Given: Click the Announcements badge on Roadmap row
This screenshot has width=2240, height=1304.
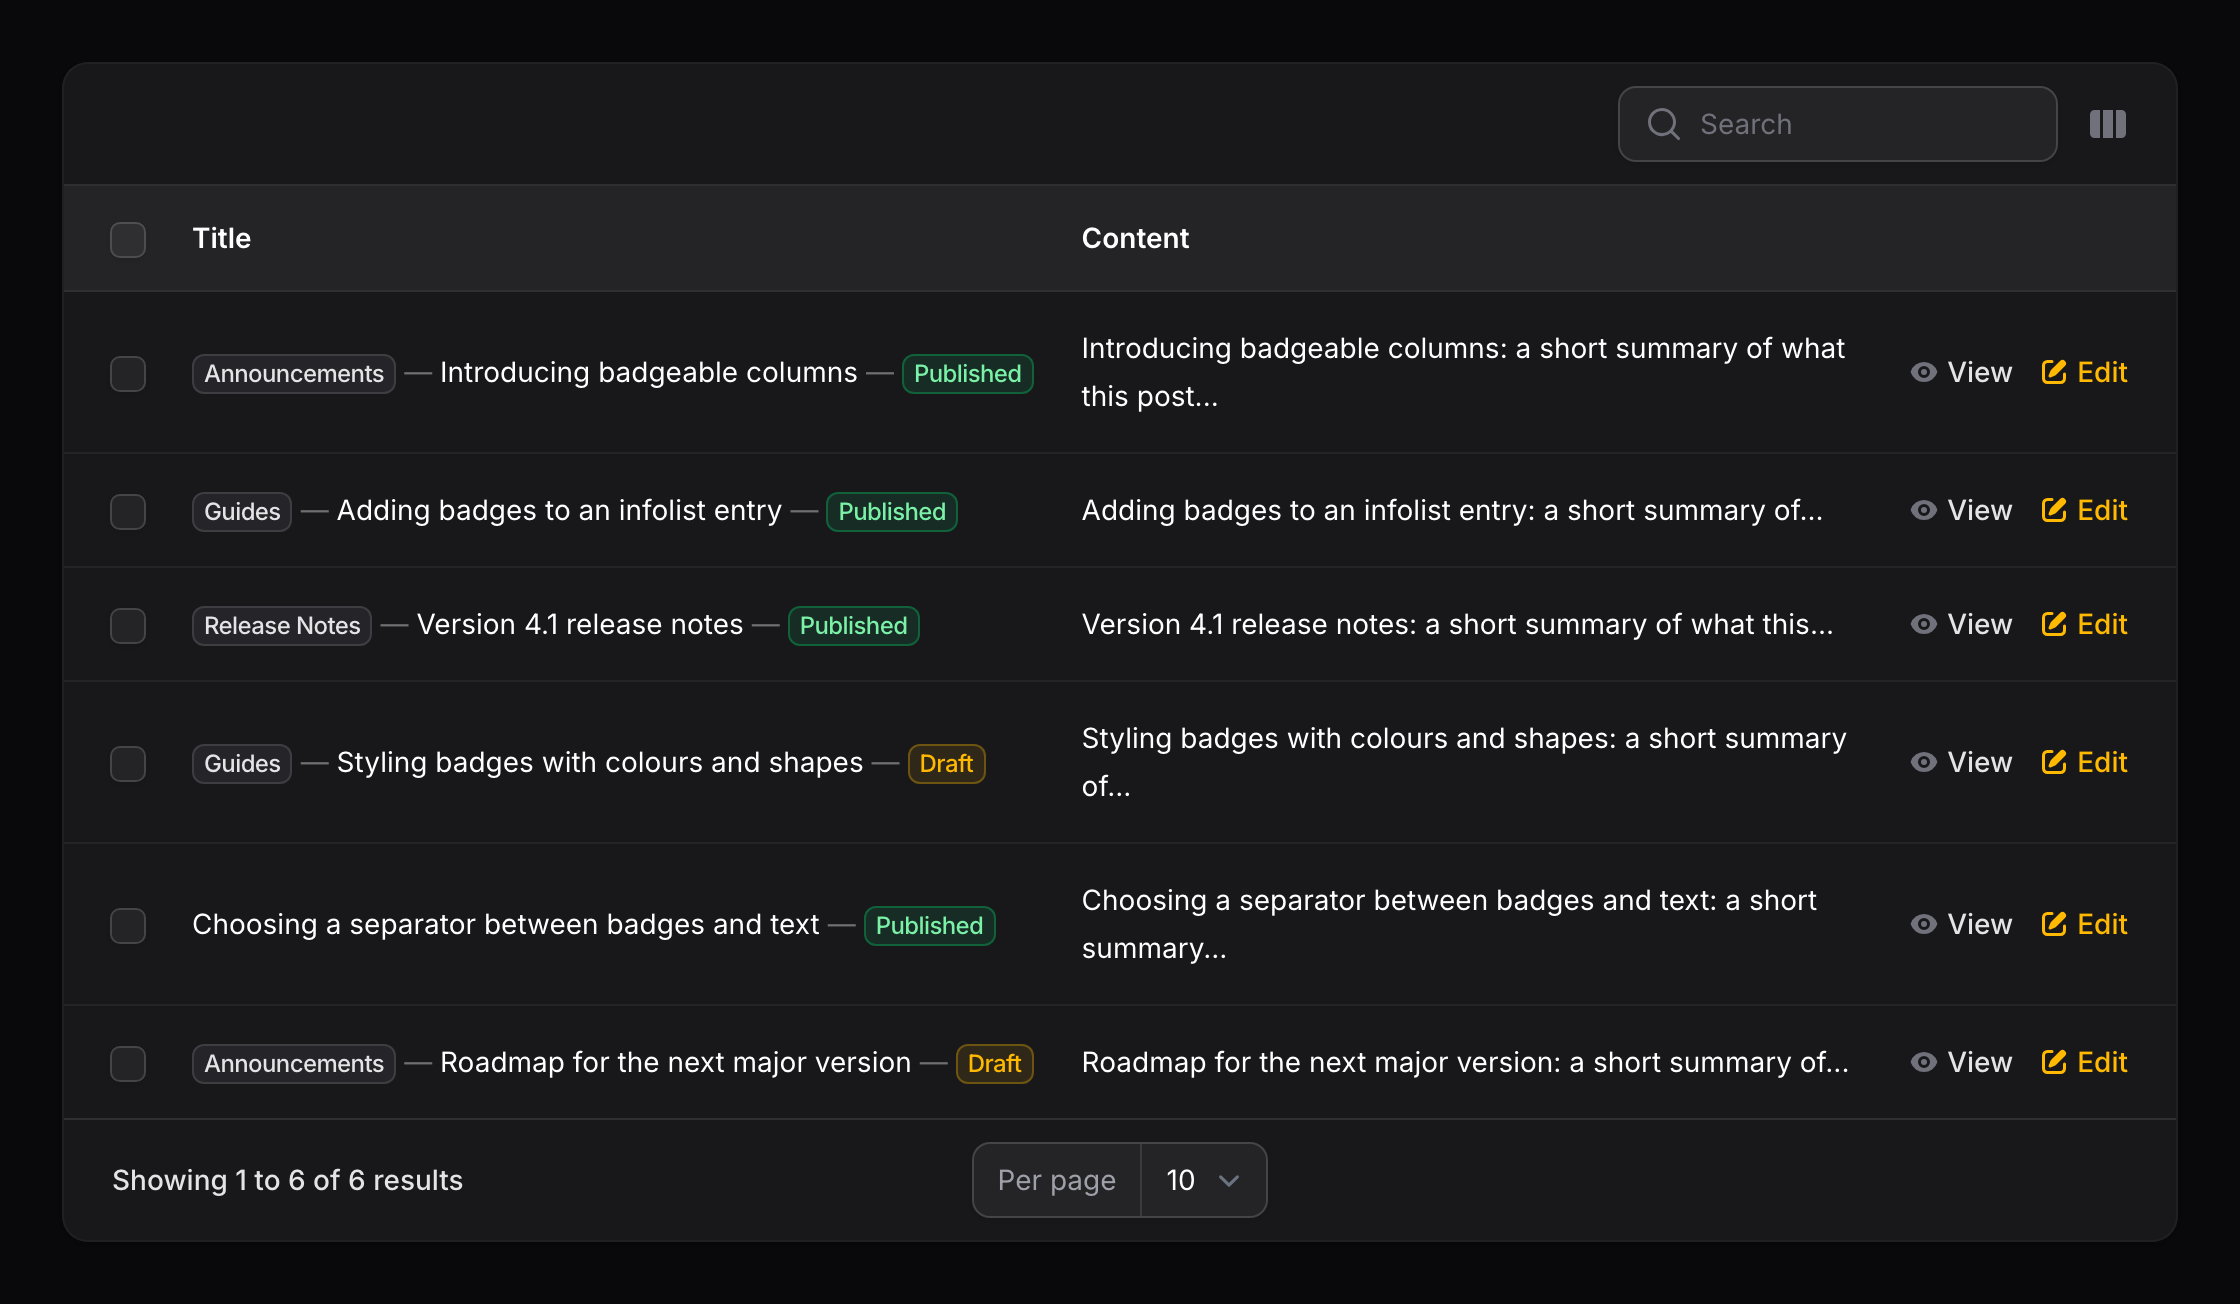Looking at the screenshot, I should (294, 1064).
